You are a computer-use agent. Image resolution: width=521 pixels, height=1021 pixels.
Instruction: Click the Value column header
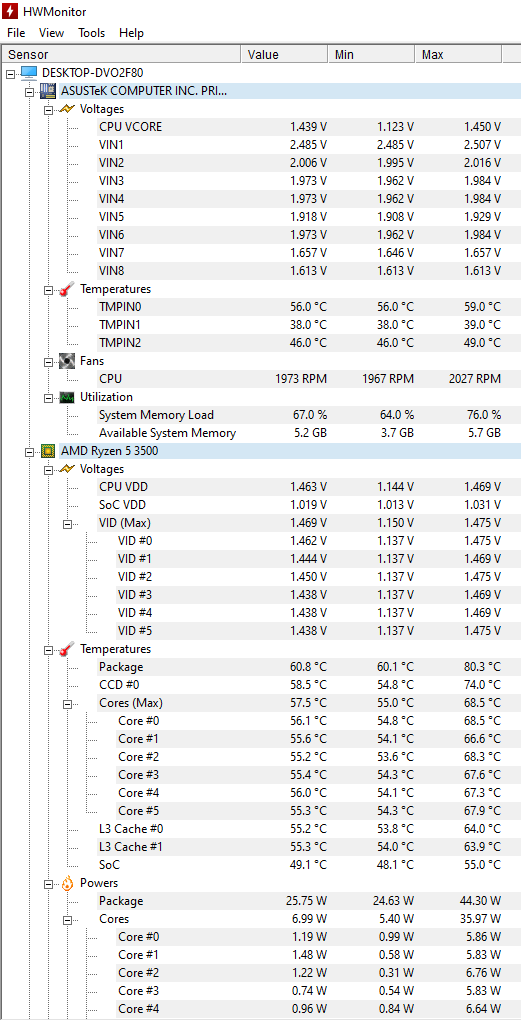[285, 55]
